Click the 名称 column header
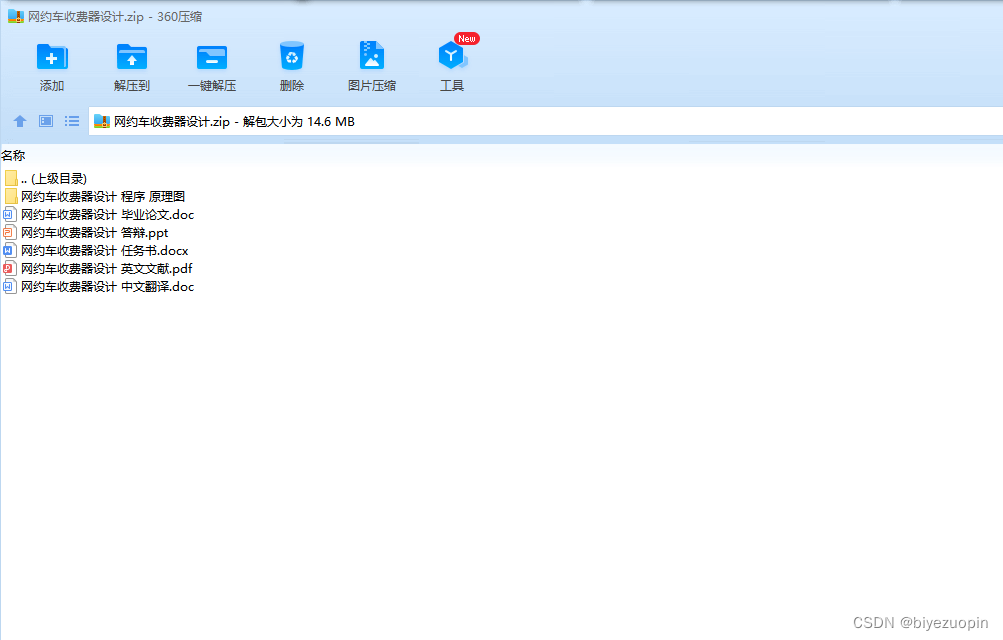1003x640 pixels. tap(13, 155)
